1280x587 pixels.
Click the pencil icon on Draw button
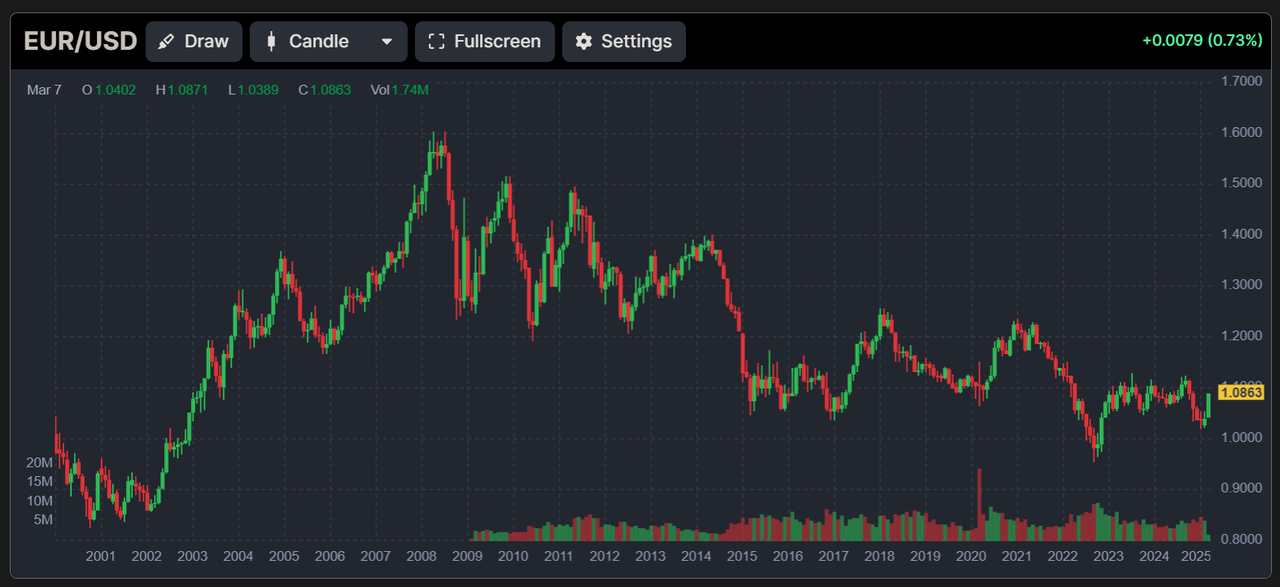166,42
